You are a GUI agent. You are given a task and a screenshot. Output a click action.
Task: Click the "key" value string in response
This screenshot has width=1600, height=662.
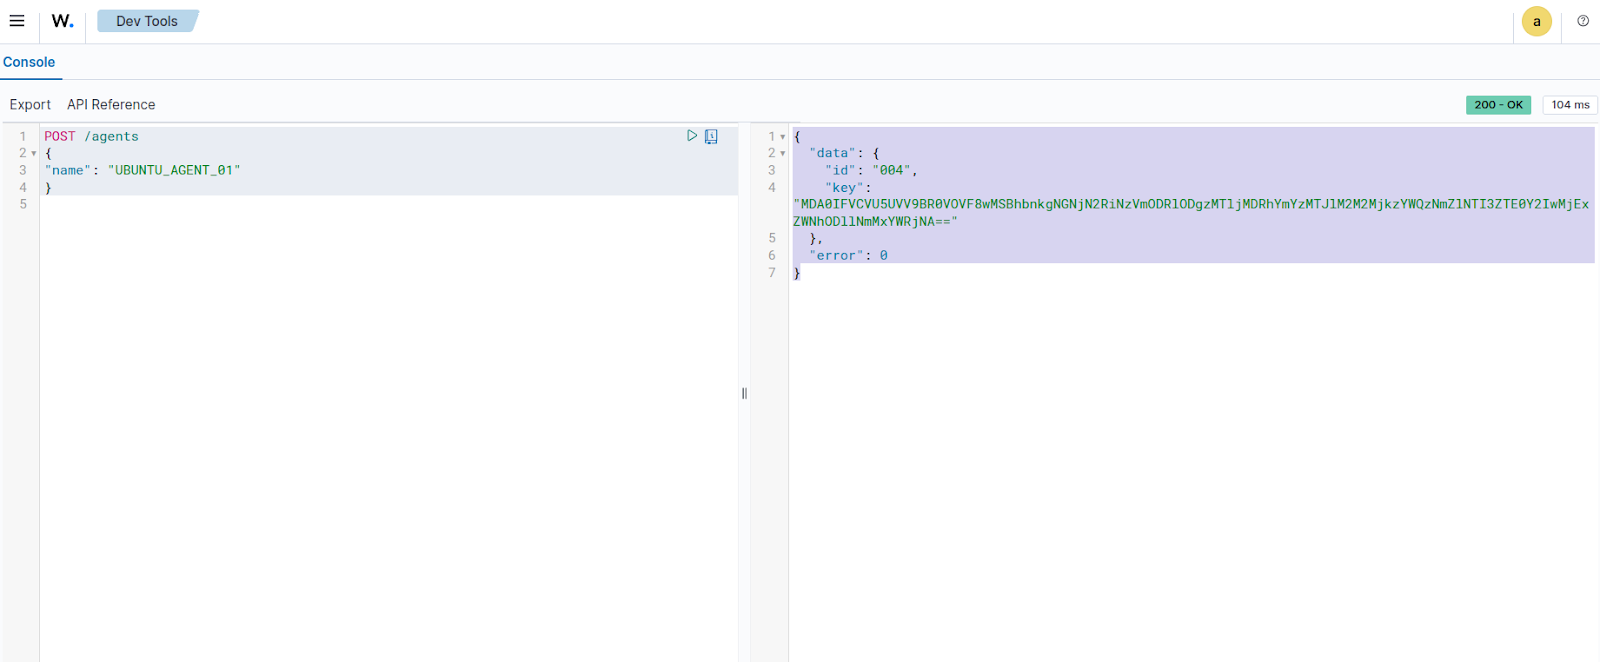coord(1190,205)
